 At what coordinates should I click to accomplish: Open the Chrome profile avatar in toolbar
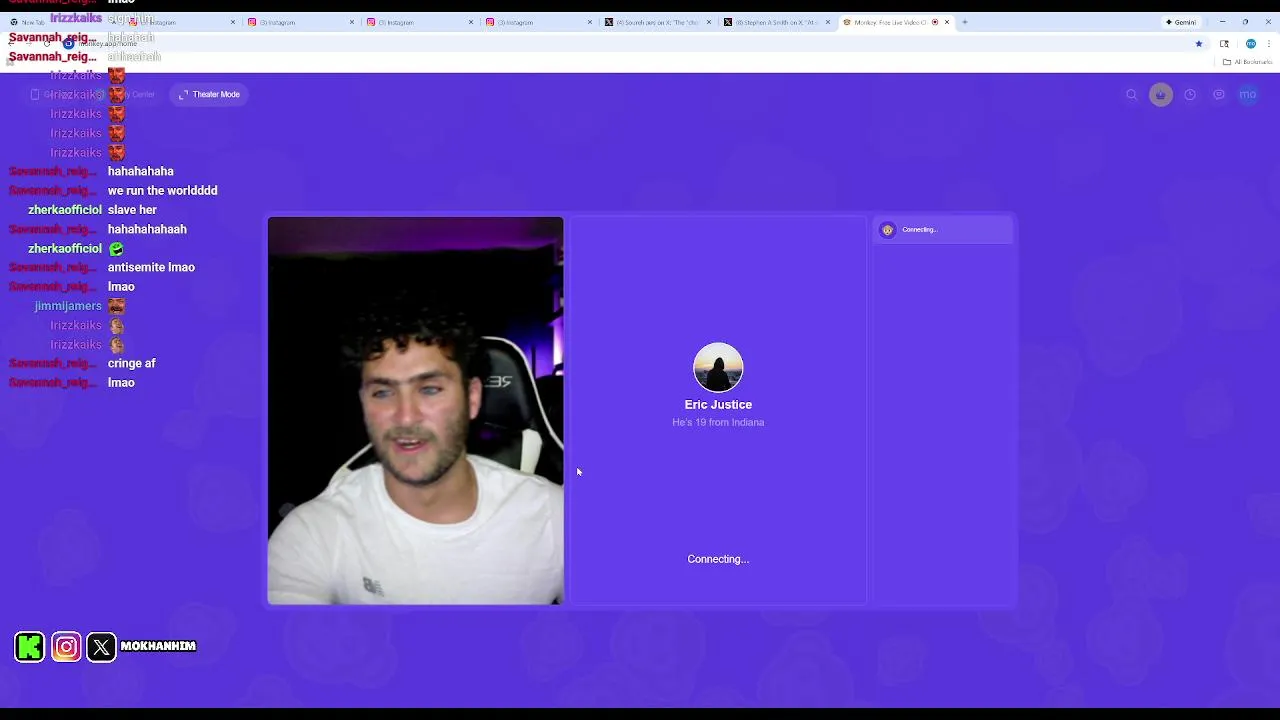point(1250,44)
